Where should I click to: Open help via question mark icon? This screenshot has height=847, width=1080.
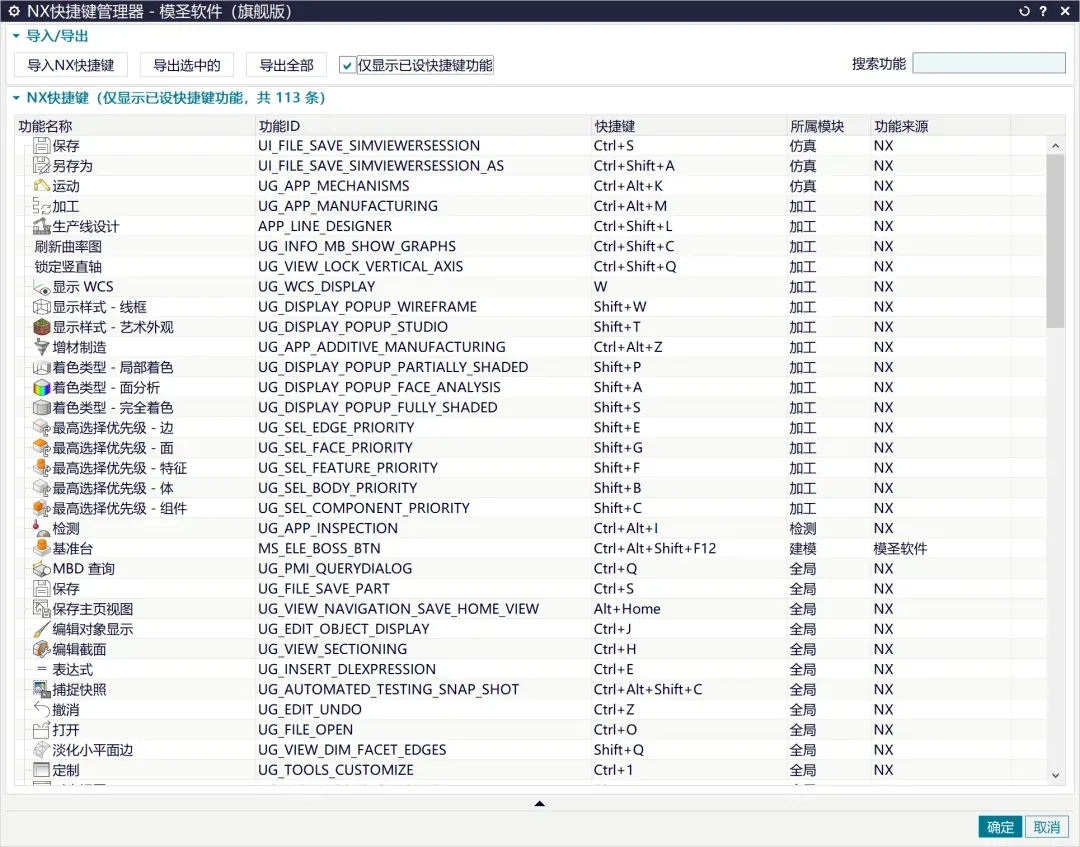pyautogui.click(x=1043, y=11)
